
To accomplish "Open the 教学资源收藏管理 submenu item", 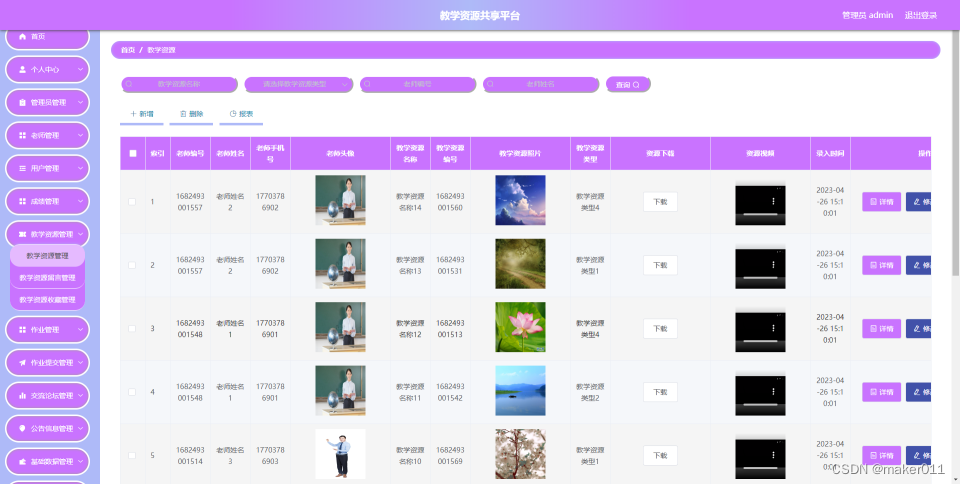I will 47,300.
